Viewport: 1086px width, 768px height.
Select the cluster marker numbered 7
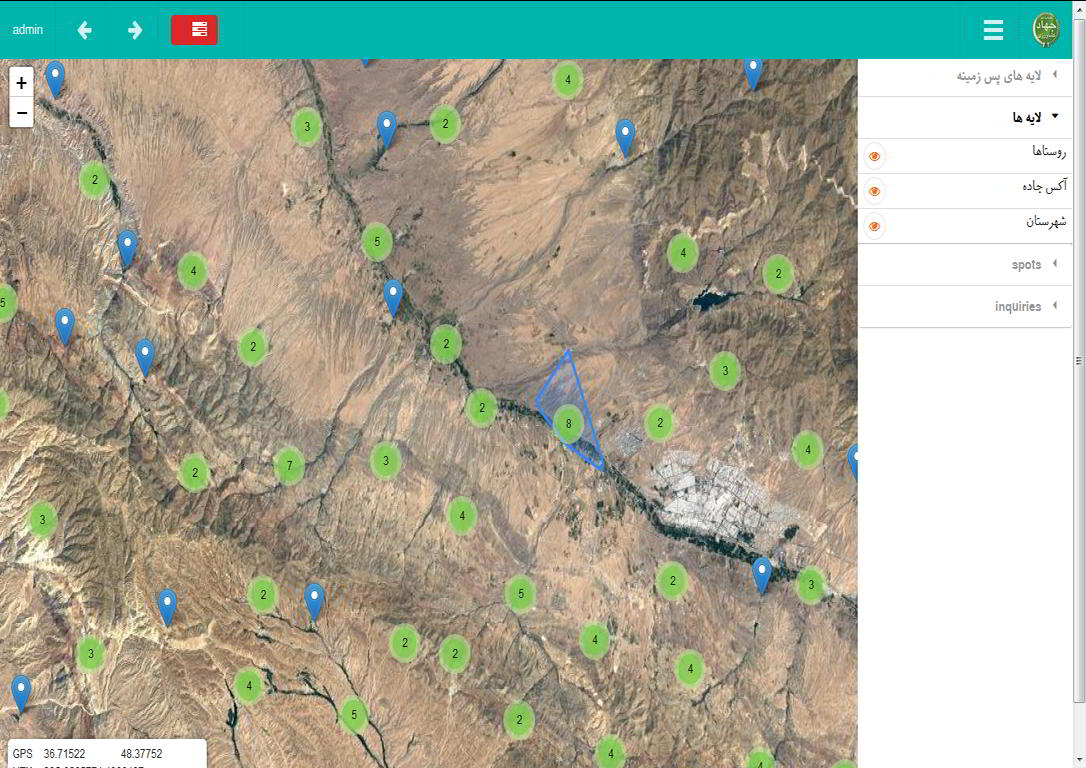(x=290, y=465)
